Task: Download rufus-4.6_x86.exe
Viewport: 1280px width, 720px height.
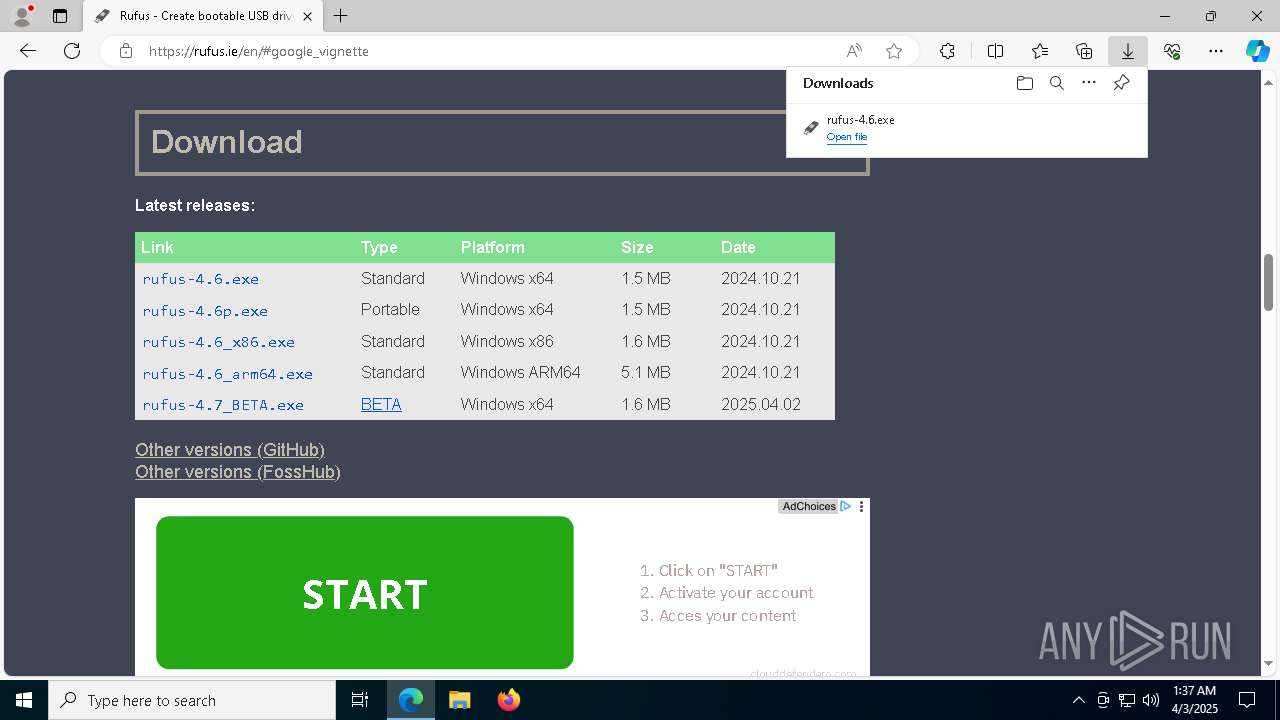Action: click(219, 342)
